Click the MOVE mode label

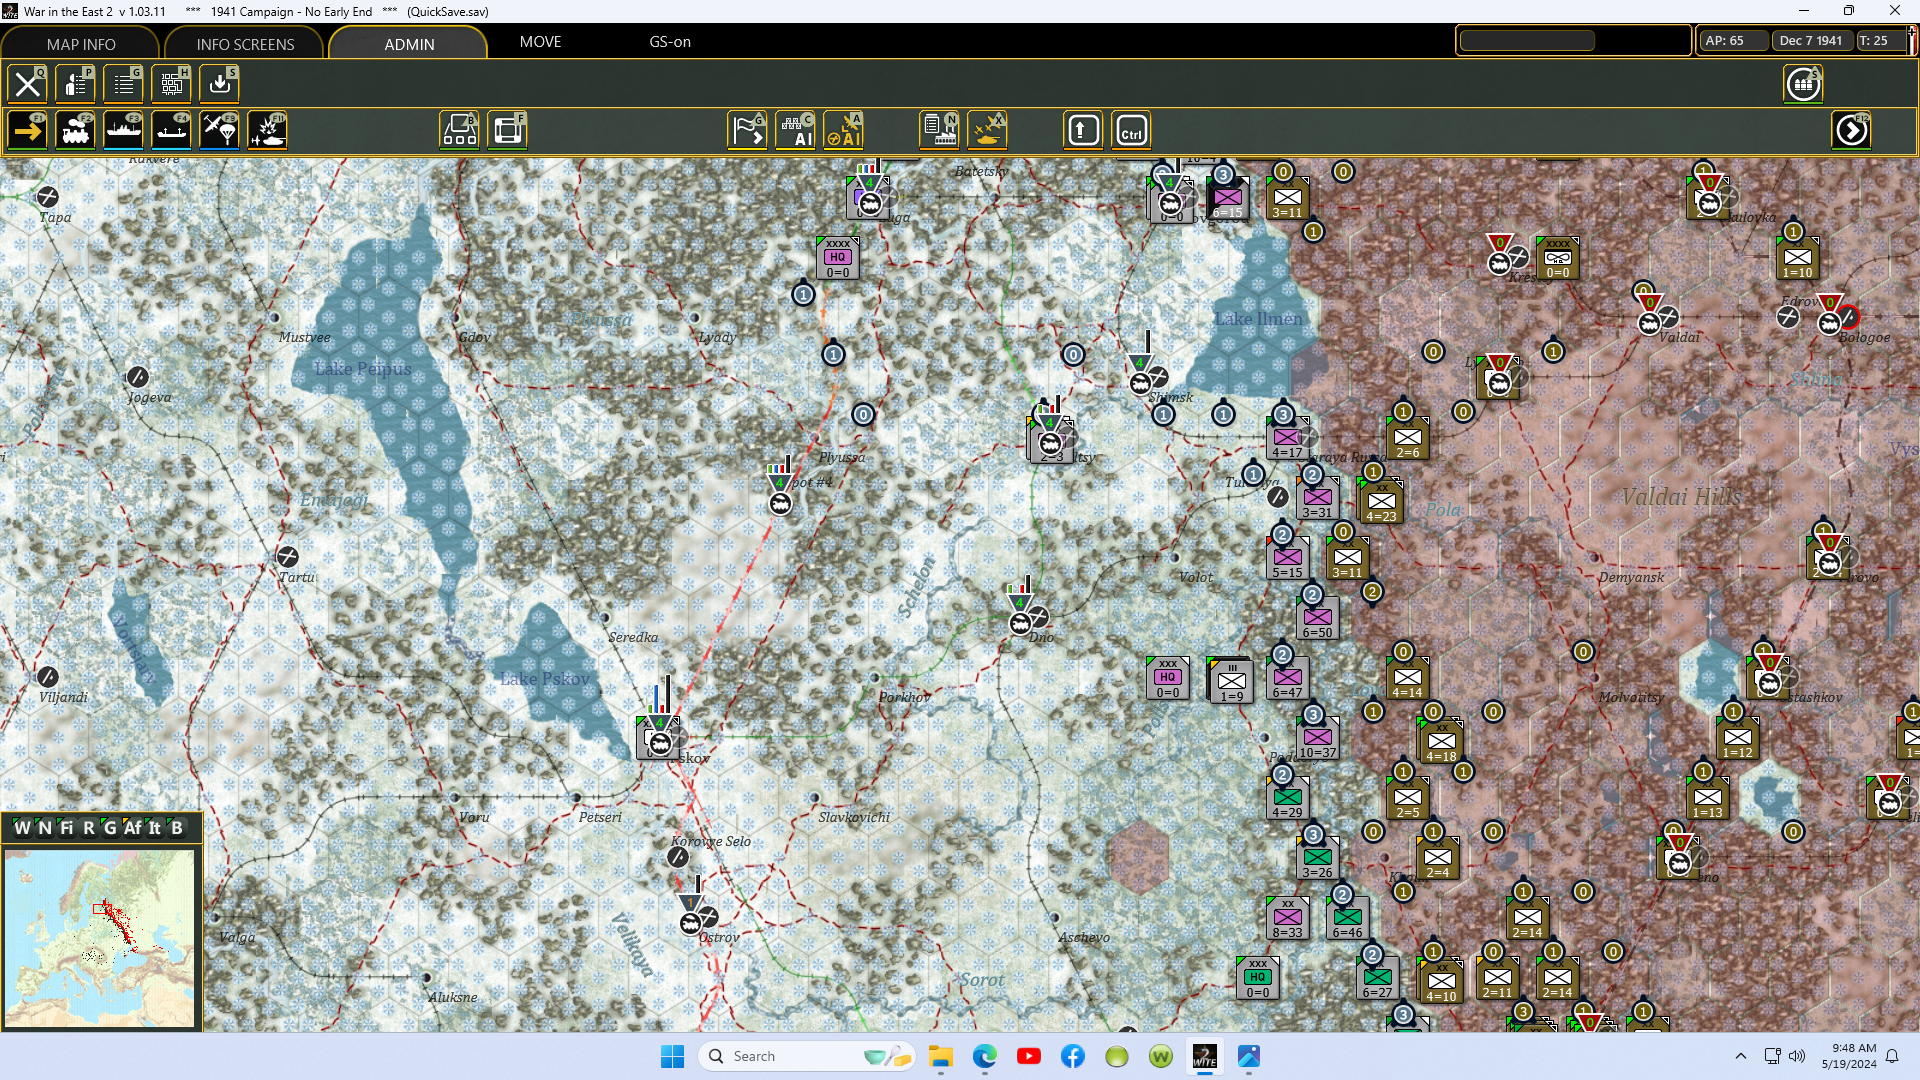540,42
